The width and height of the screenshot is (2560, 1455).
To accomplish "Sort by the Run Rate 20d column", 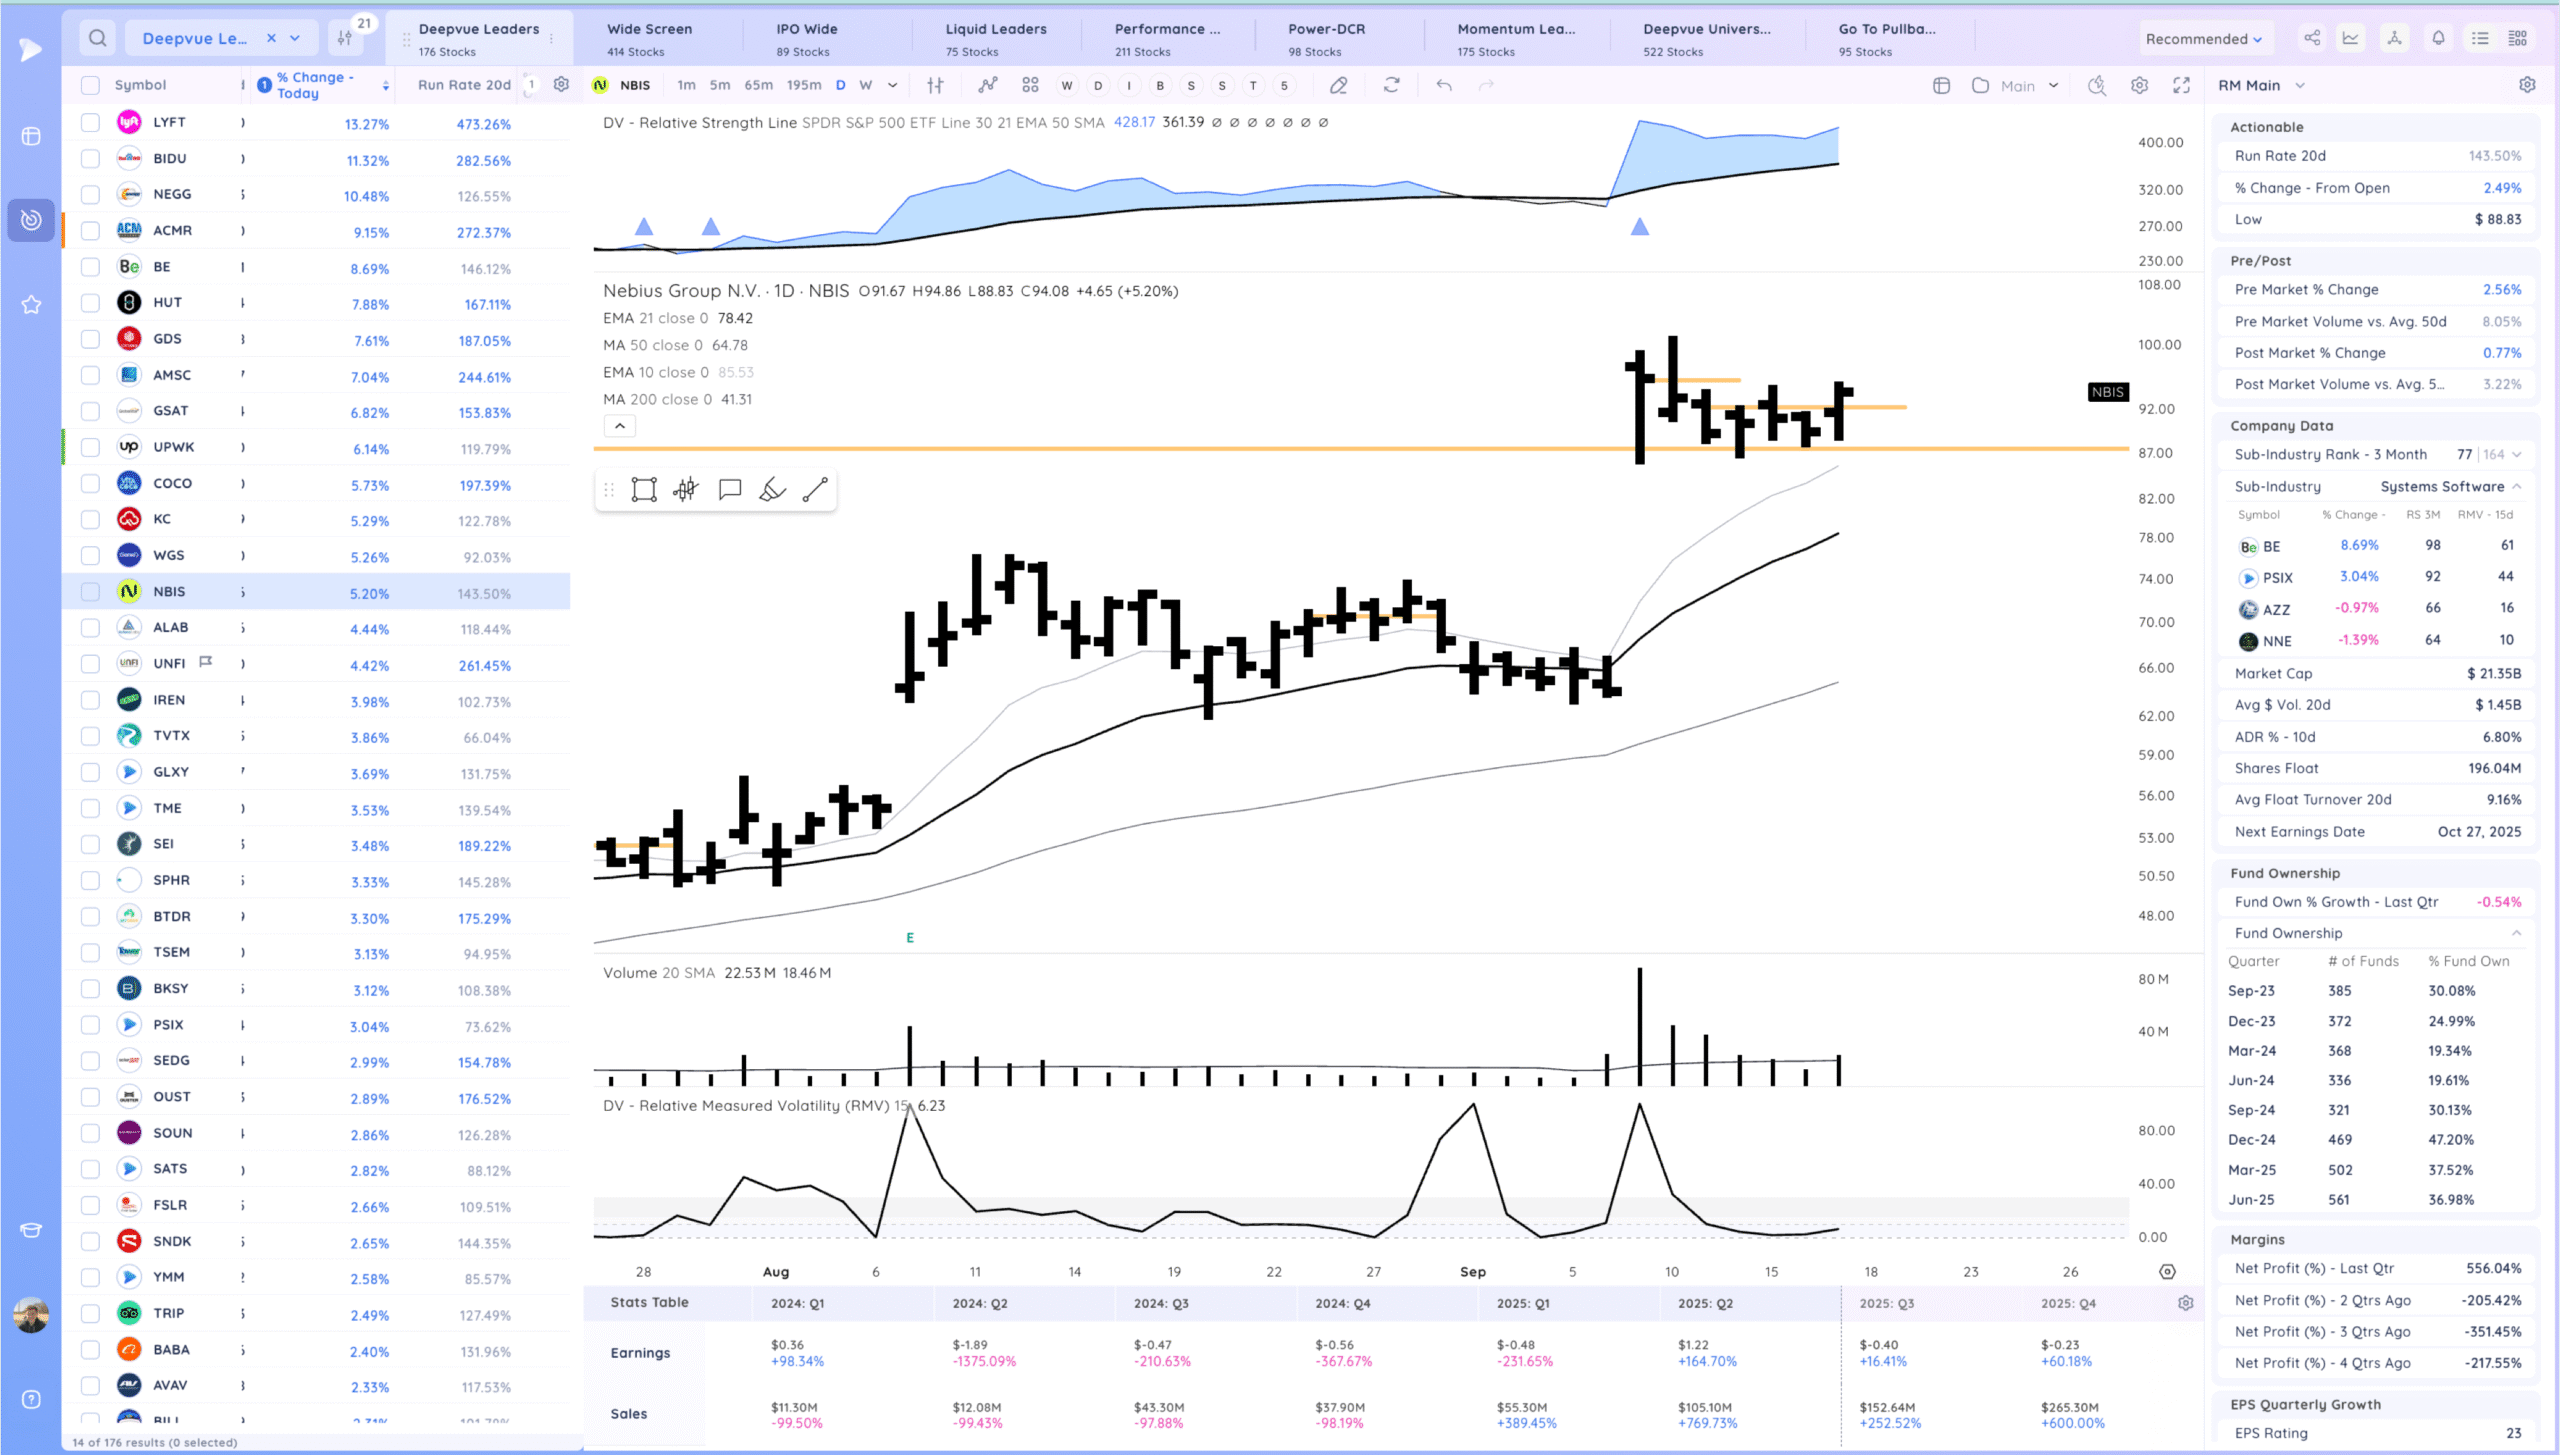I will click(464, 85).
